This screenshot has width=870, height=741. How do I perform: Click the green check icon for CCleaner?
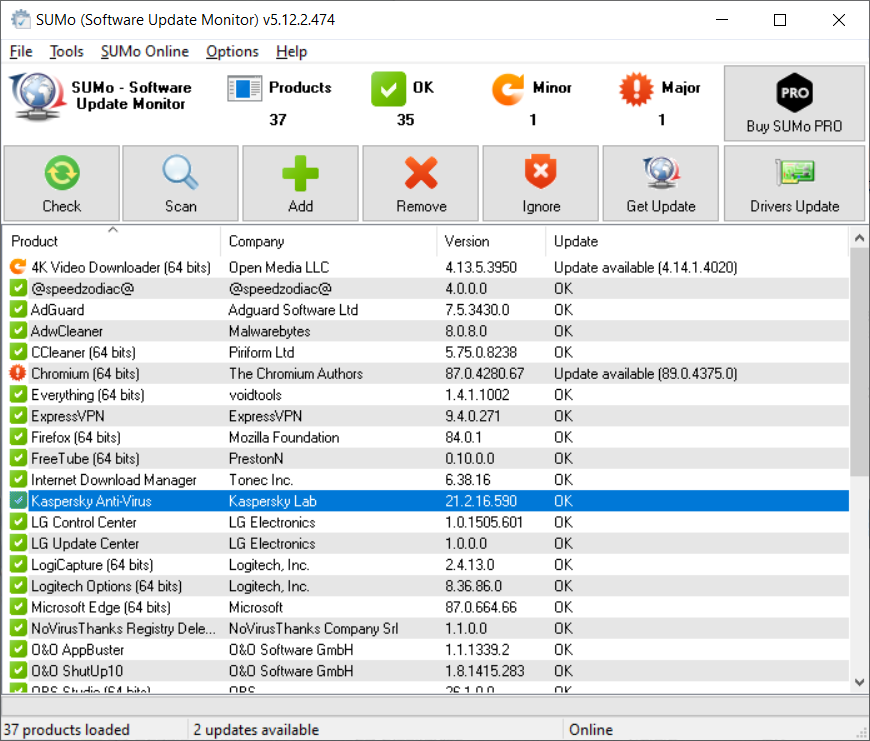[18, 352]
